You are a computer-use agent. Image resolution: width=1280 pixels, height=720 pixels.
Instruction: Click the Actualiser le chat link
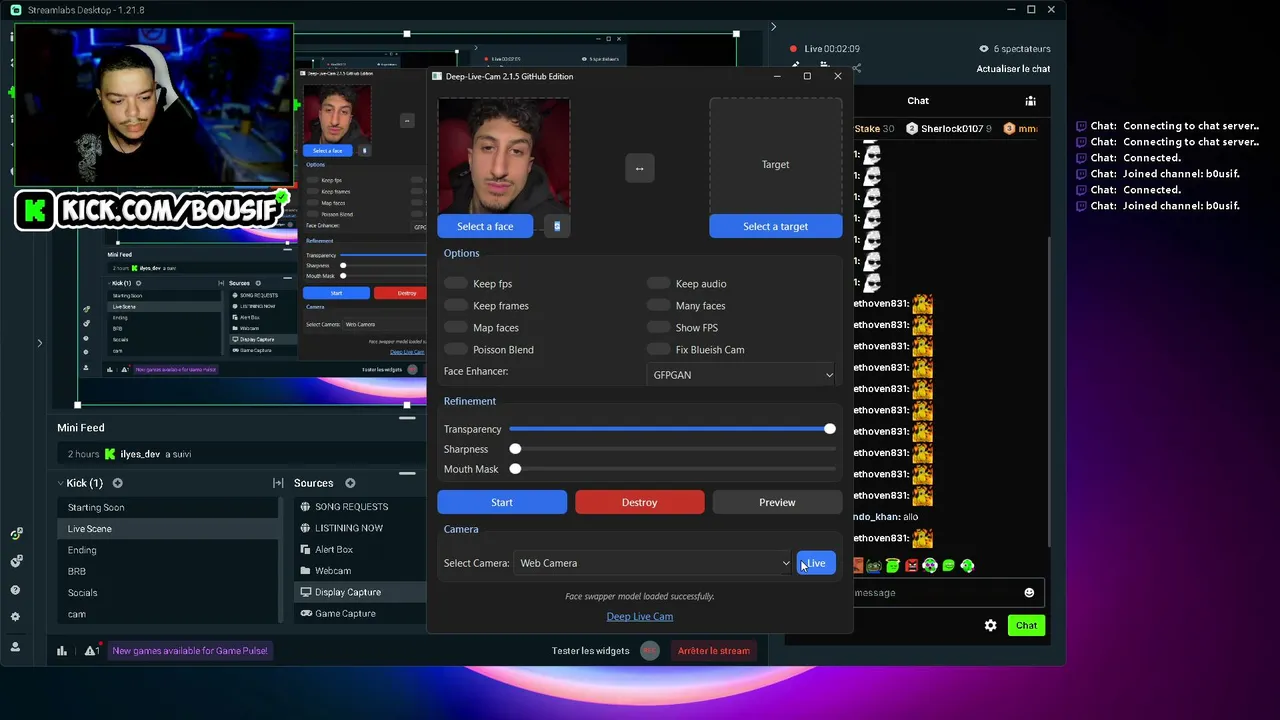coord(1013,69)
